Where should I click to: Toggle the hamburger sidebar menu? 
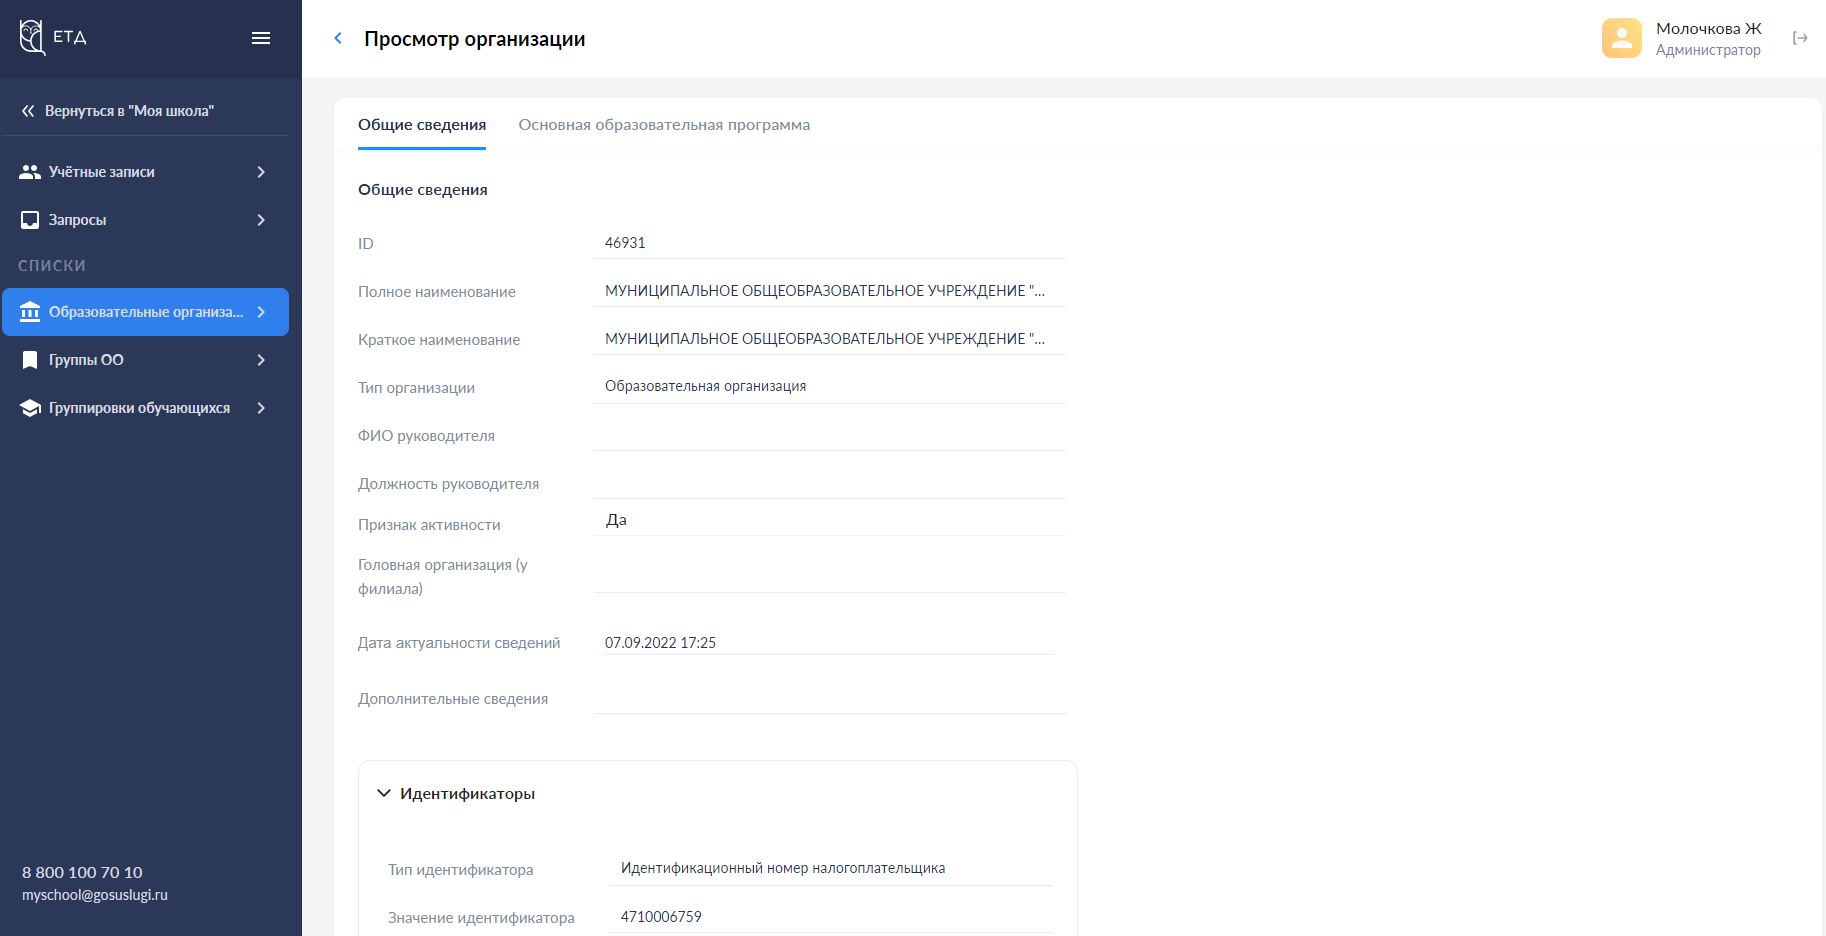coord(261,38)
